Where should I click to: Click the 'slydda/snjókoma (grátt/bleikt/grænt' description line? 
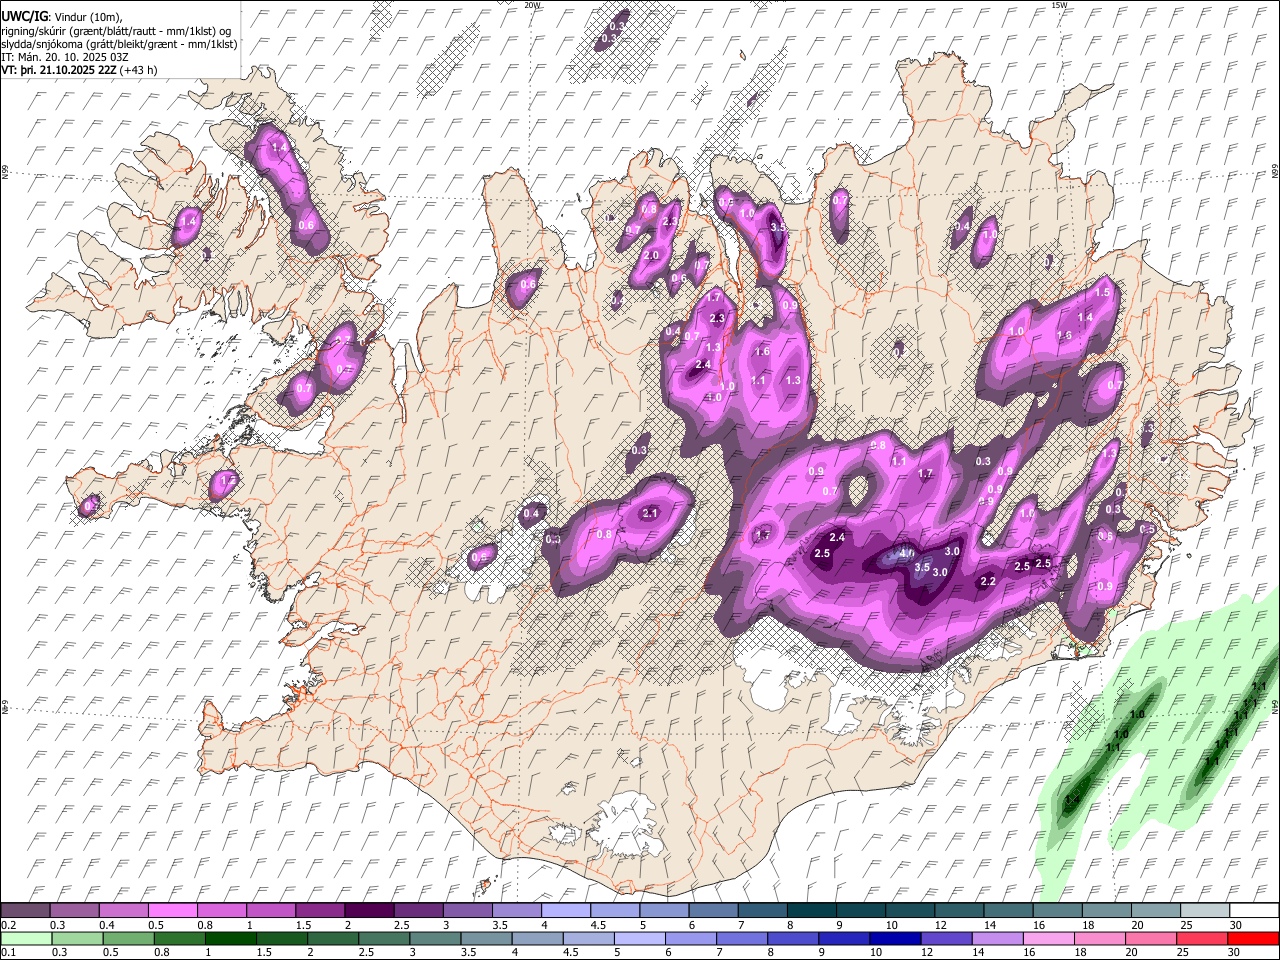[119, 44]
